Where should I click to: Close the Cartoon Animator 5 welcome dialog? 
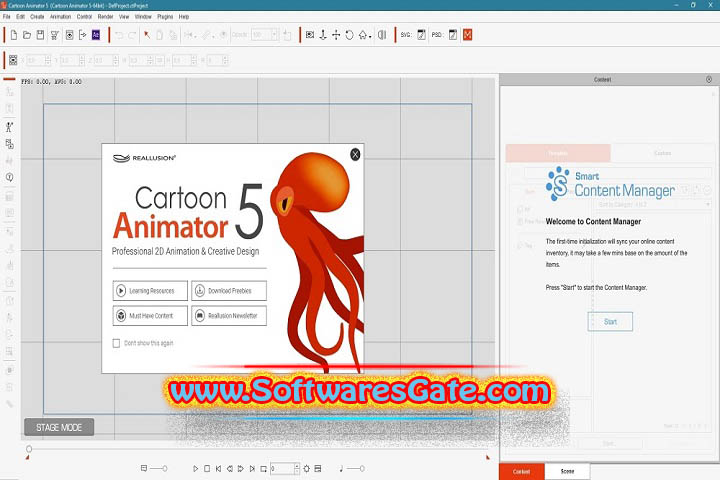(x=355, y=154)
